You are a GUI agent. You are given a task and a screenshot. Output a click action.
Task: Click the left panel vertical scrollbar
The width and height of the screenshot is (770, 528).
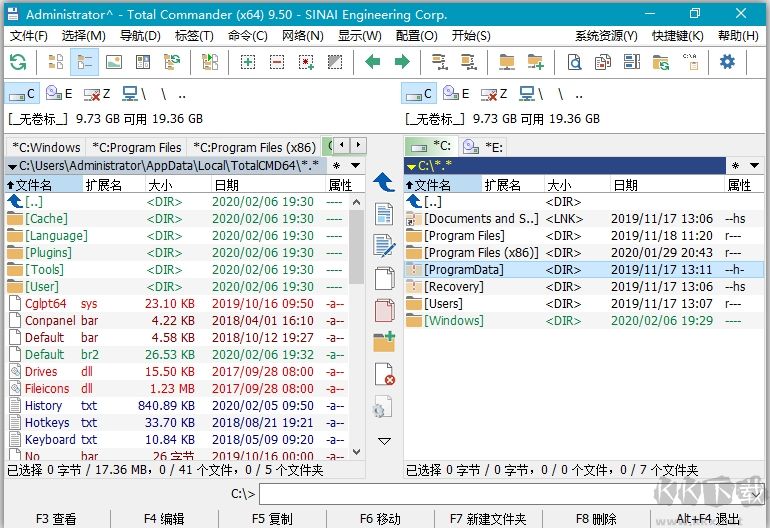coord(357,320)
